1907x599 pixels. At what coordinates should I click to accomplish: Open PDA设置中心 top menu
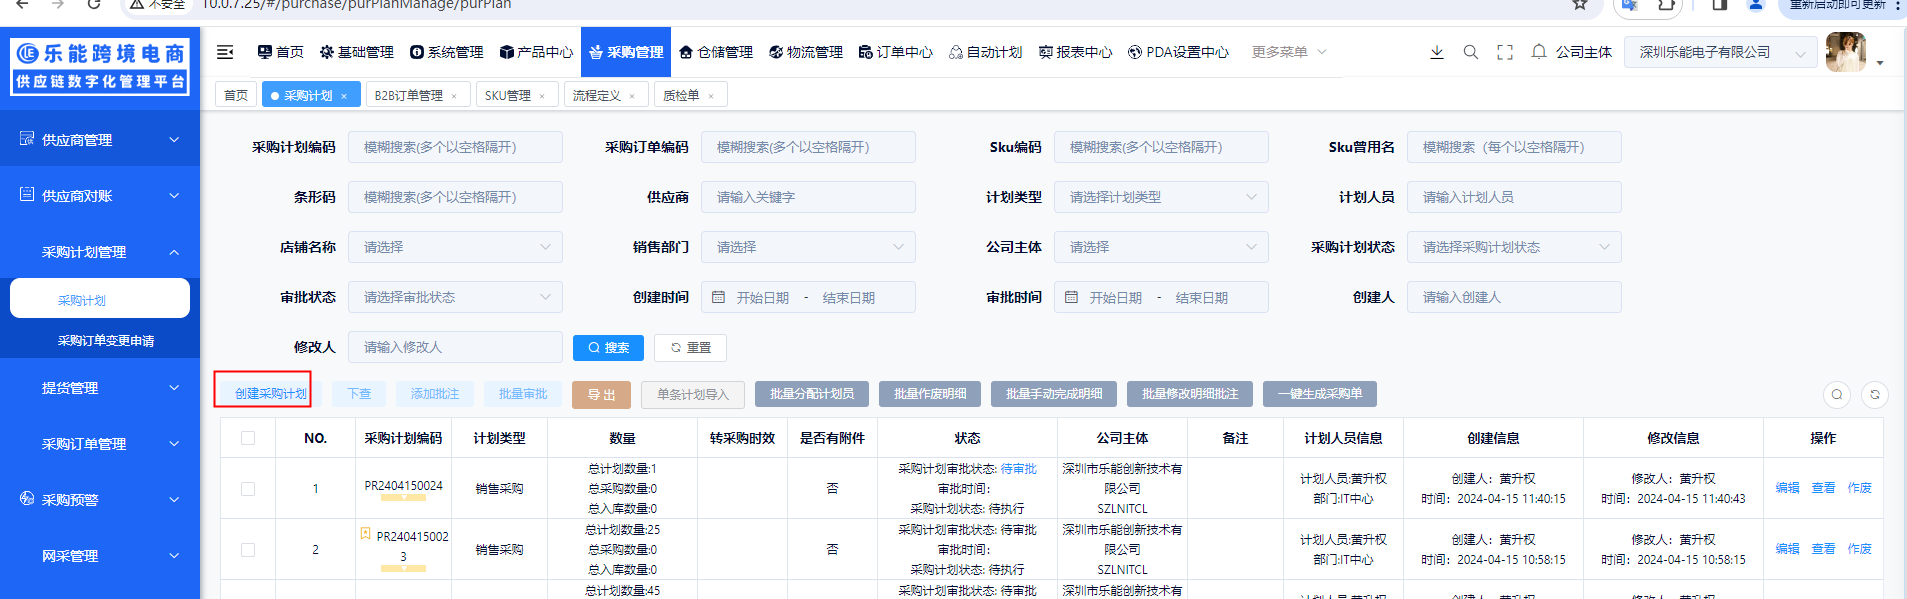coord(1178,52)
